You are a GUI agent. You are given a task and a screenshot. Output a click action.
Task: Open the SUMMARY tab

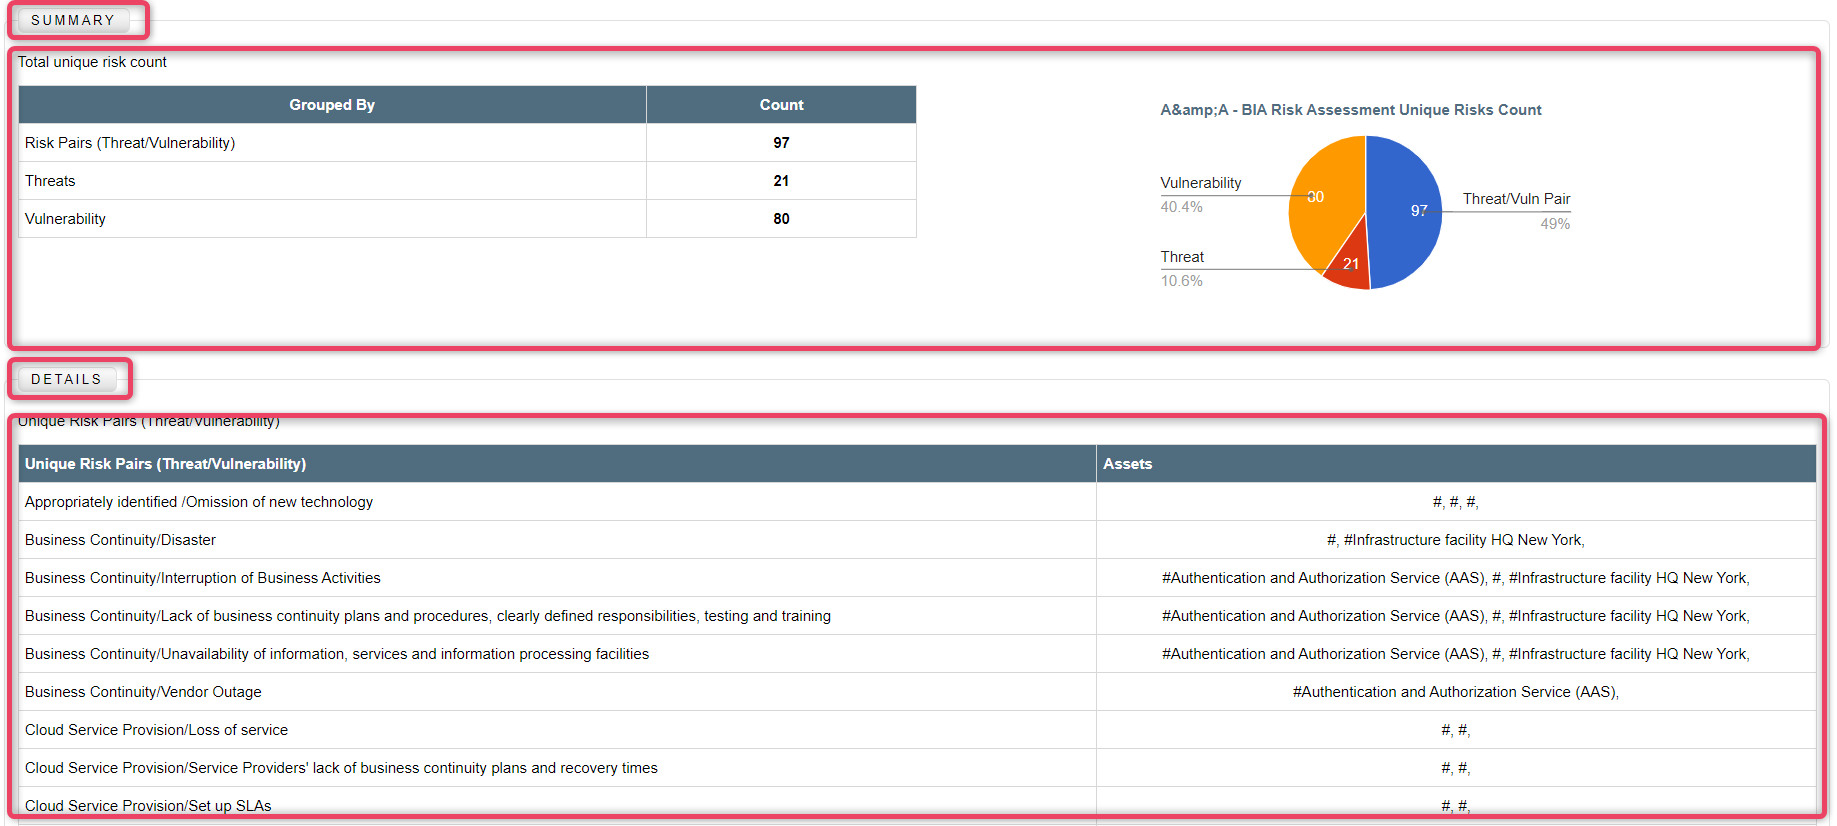(x=73, y=20)
